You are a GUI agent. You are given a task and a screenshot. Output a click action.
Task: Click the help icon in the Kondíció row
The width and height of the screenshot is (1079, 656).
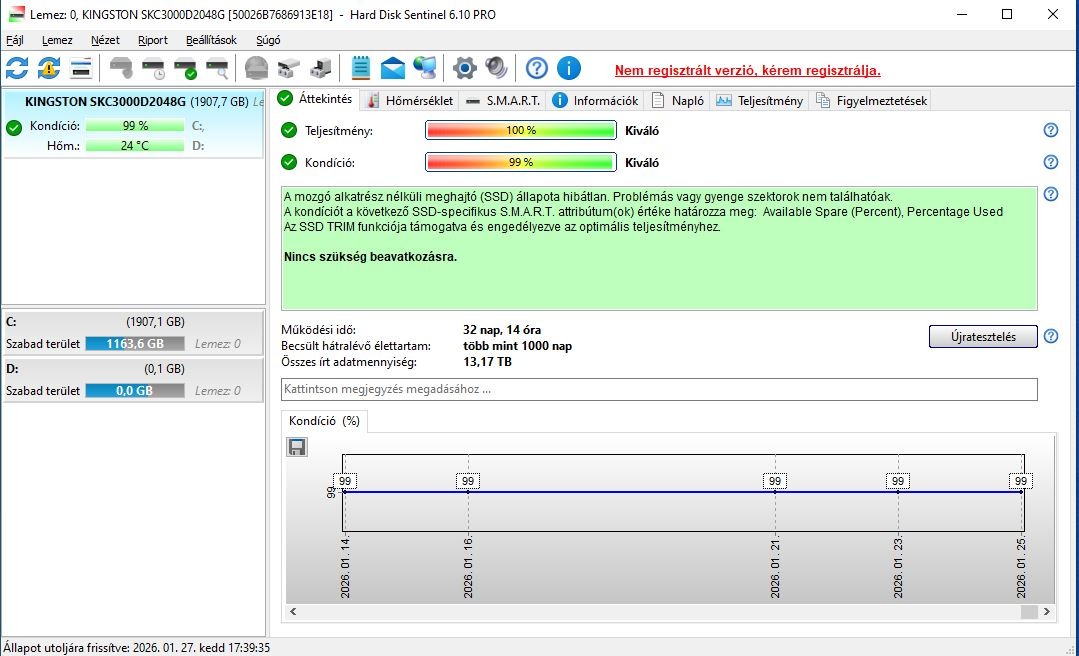click(1051, 162)
